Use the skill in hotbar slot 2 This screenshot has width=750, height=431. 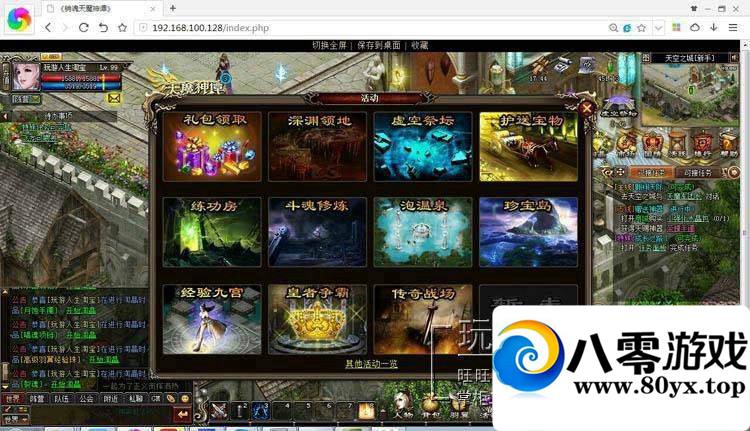(240, 411)
